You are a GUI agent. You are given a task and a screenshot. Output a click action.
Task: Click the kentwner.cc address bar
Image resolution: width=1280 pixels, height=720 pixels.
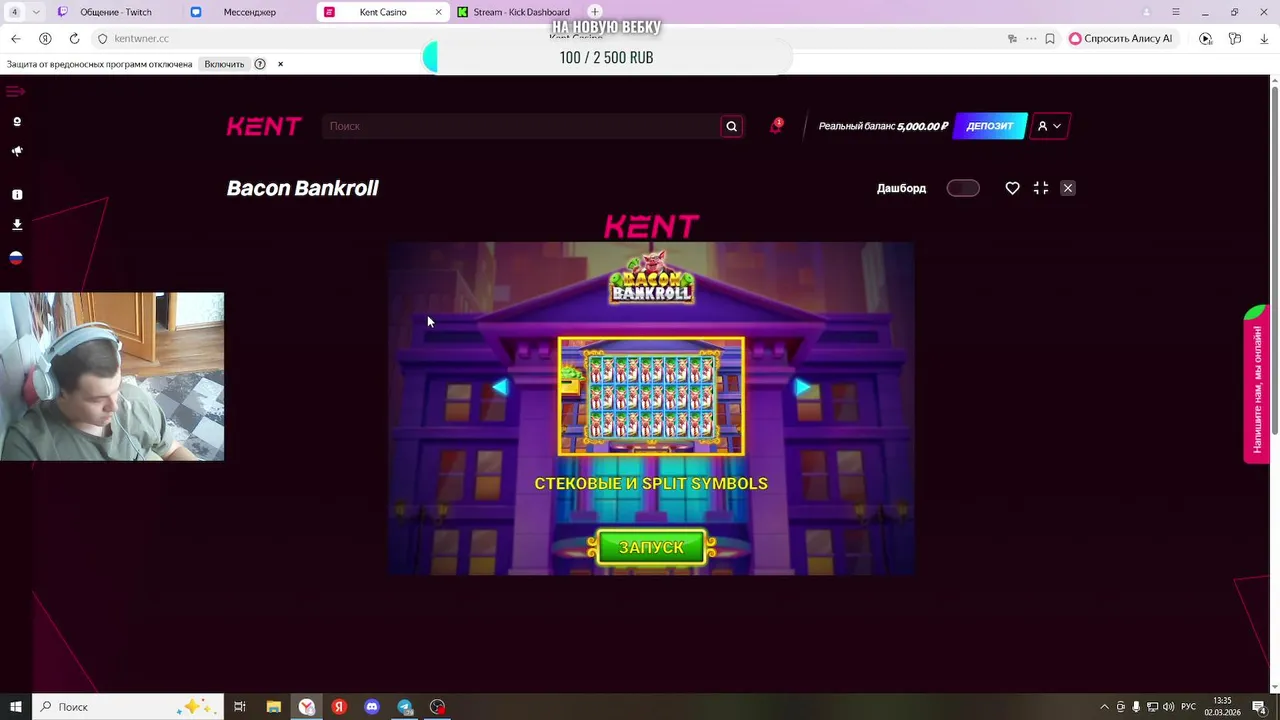coord(142,39)
